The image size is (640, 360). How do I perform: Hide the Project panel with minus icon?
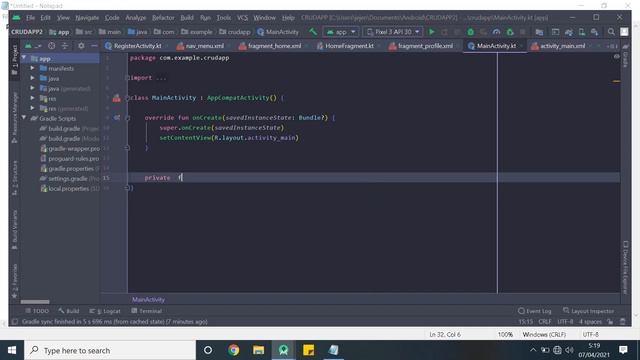coord(94,46)
